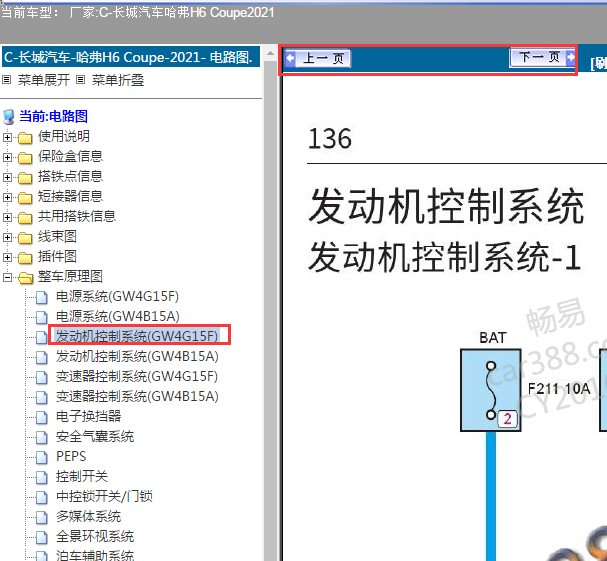Viewport: 607px width, 561px height.
Task: Click page icon next to PEPS
Action: tap(42, 457)
